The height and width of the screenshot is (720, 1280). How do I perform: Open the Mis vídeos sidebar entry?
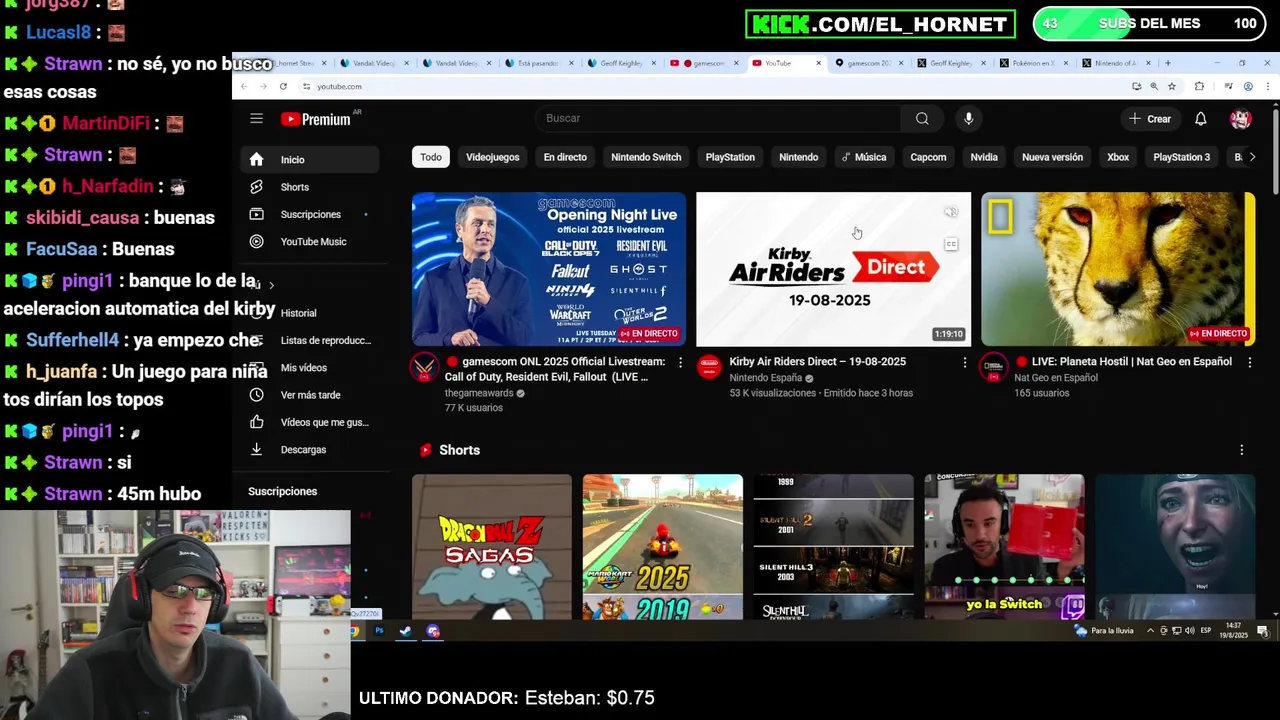(310, 368)
